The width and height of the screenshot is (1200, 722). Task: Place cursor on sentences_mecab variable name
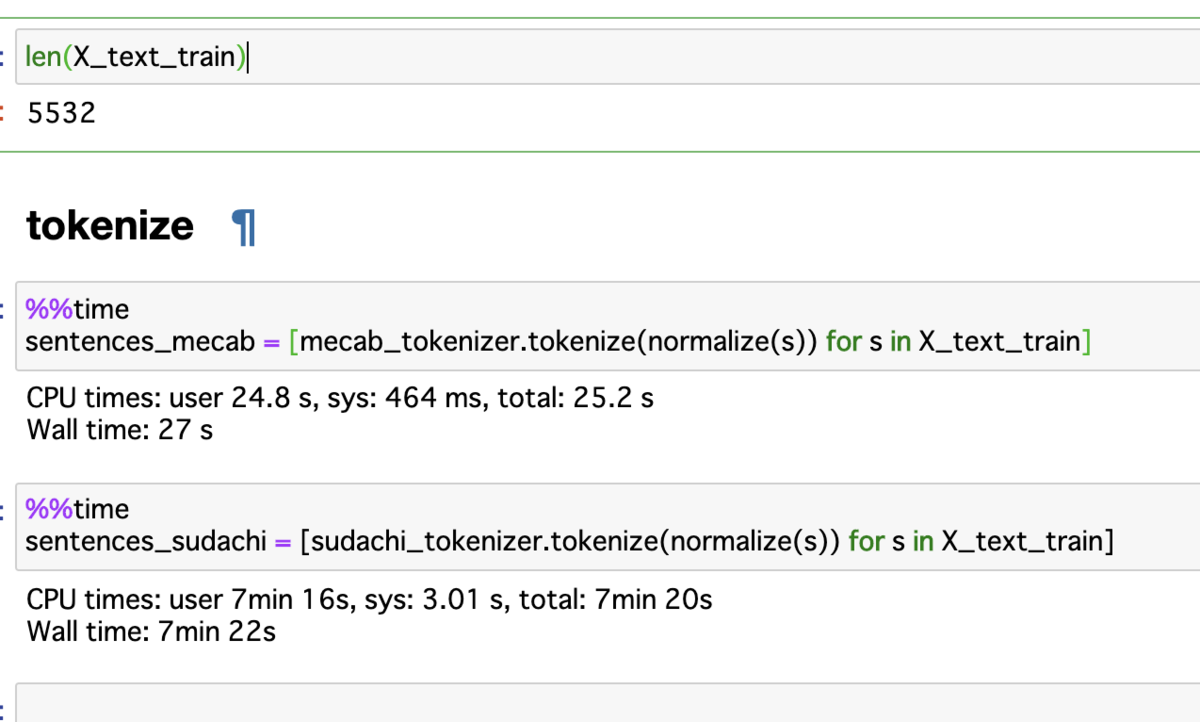tap(140, 342)
